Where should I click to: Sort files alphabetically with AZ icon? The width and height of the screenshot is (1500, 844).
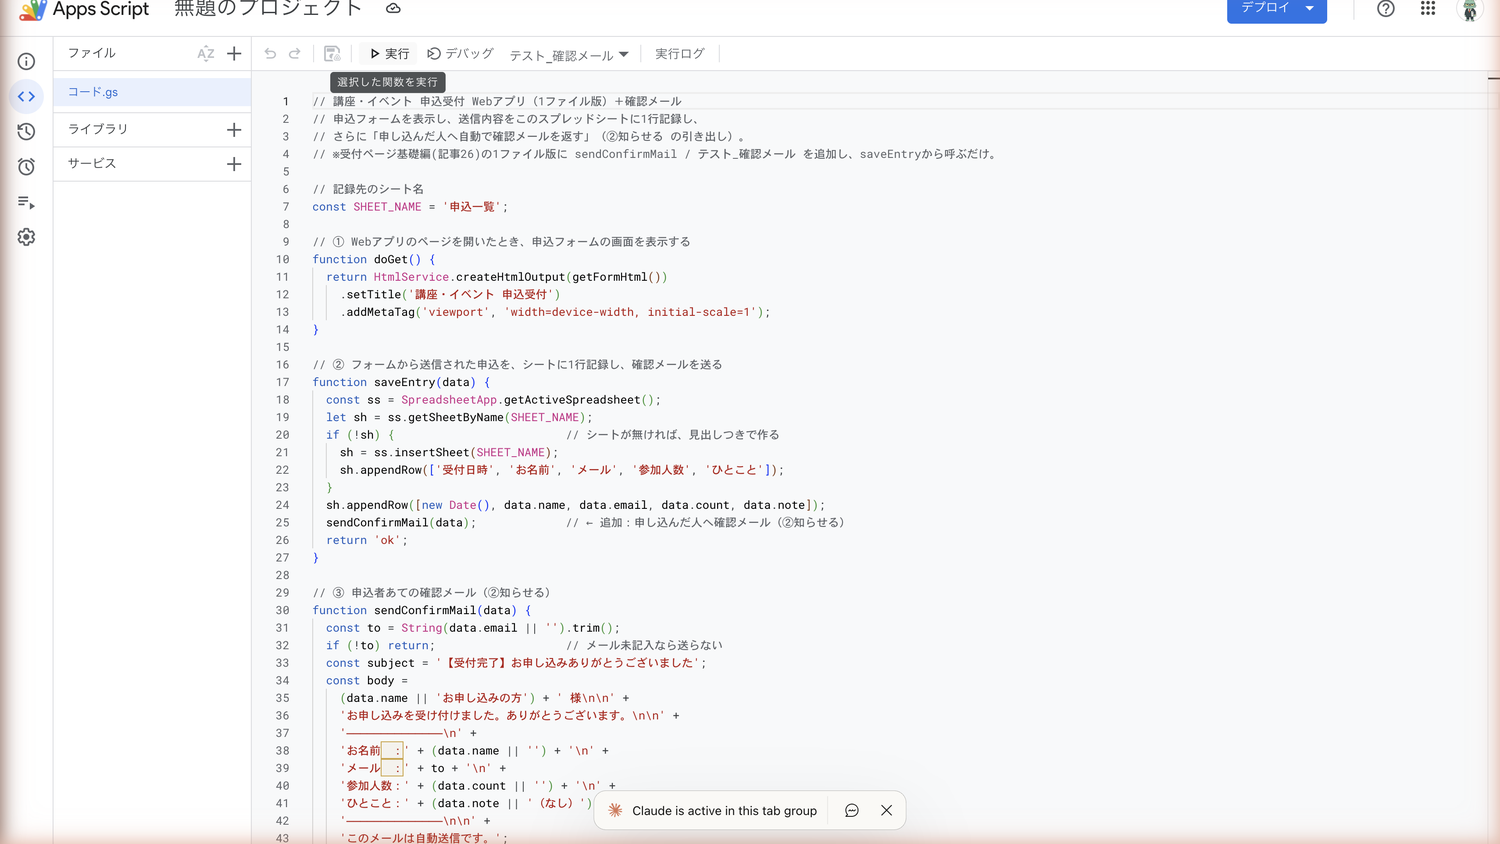click(x=205, y=54)
